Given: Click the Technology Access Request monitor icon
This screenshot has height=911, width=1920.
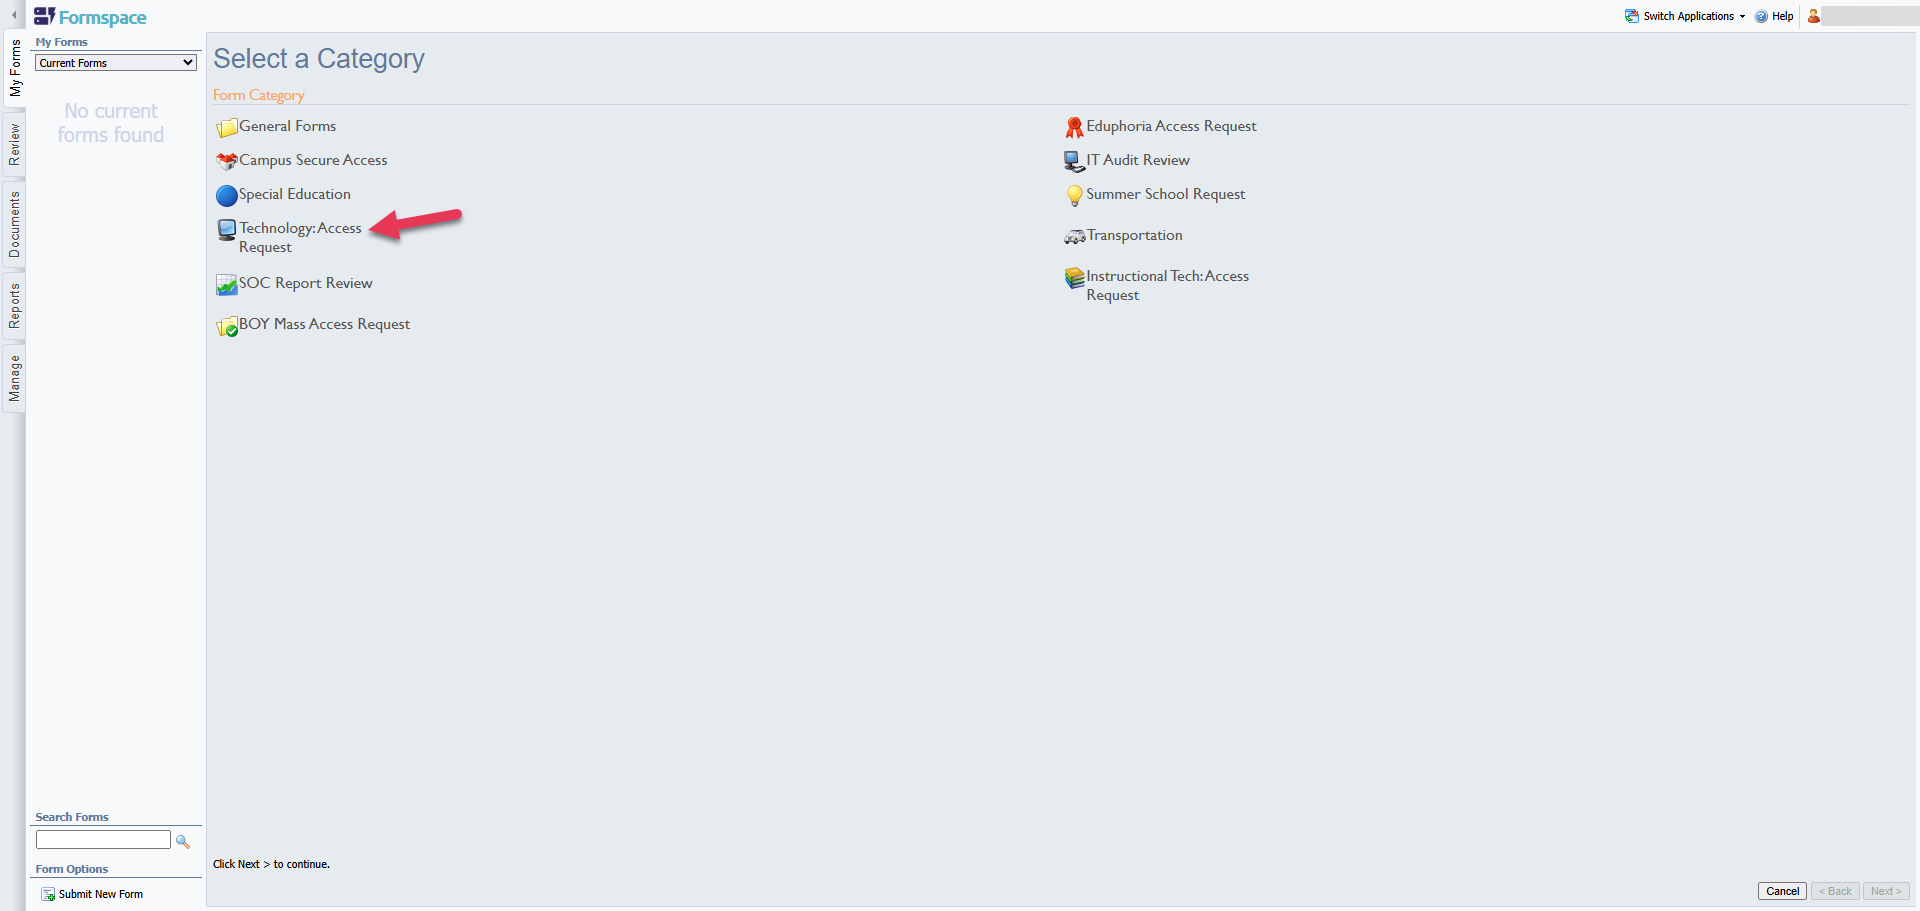Looking at the screenshot, I should point(227,230).
